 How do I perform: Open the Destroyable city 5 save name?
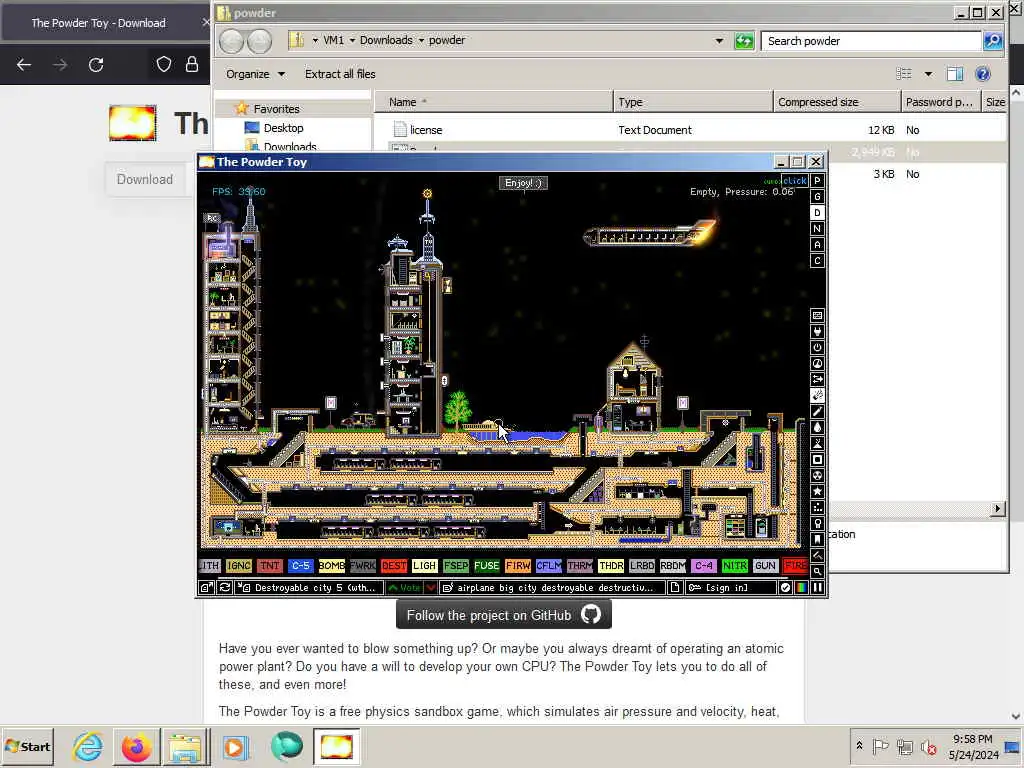[310, 588]
